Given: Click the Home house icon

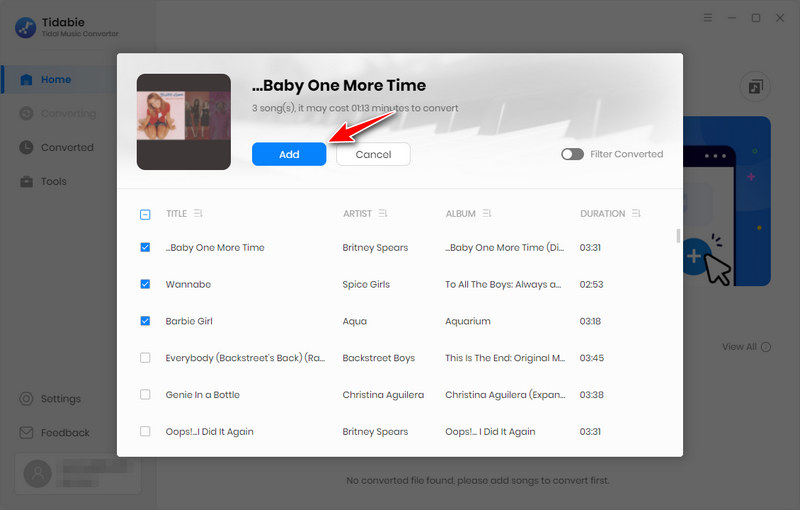Looking at the screenshot, I should [26, 80].
